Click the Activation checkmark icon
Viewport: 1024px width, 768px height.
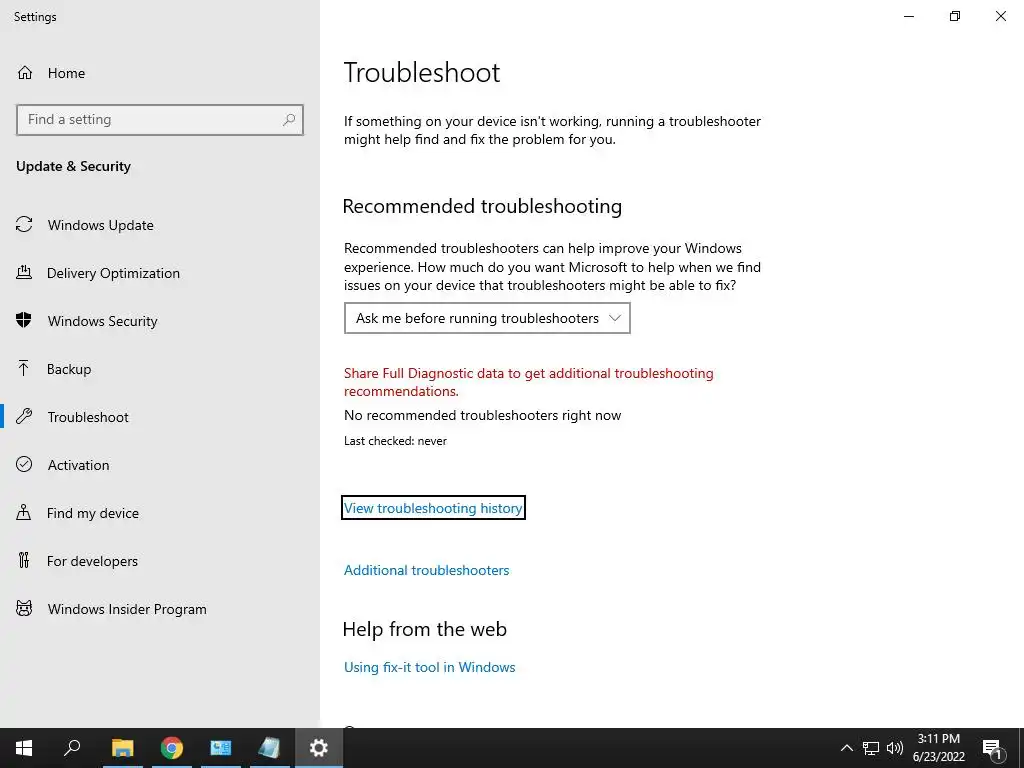[x=24, y=465]
